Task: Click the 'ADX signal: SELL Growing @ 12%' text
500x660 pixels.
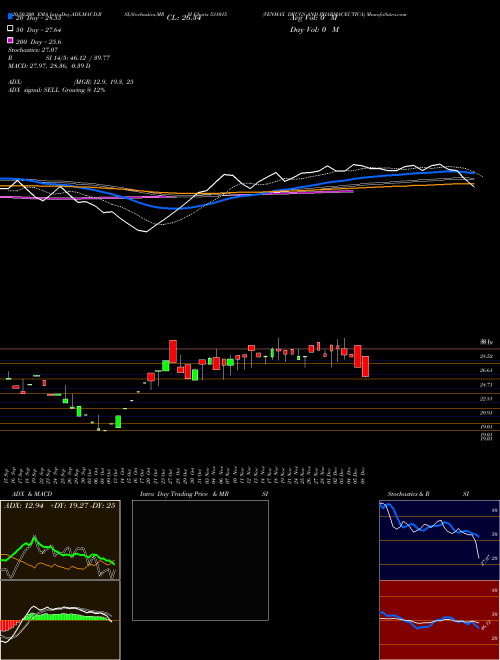Action: (56, 90)
